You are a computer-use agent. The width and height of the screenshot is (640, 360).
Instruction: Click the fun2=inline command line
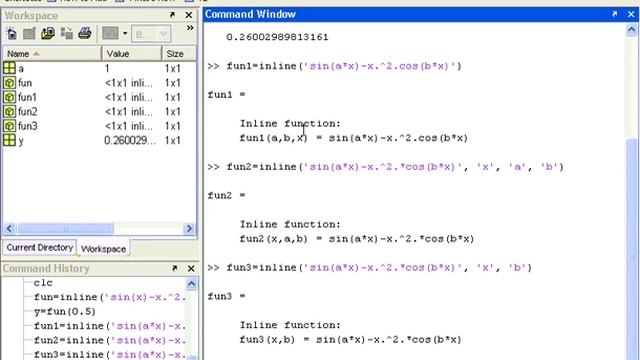click(x=386, y=167)
